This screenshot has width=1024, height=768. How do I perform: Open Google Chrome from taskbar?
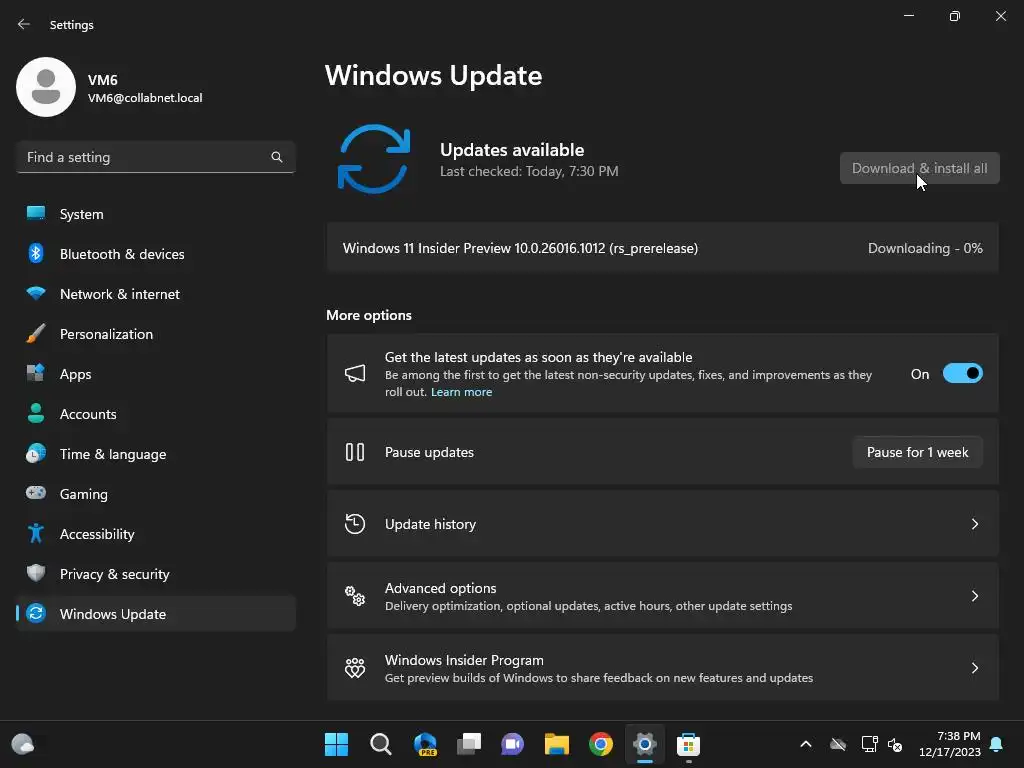coord(601,744)
